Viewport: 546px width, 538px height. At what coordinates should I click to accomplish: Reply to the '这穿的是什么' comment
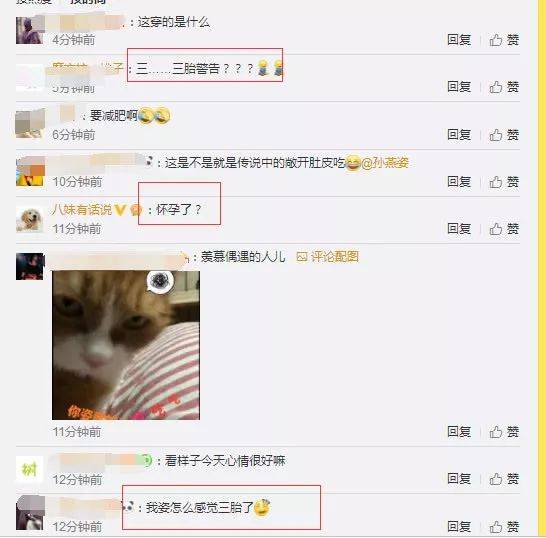tap(459, 40)
